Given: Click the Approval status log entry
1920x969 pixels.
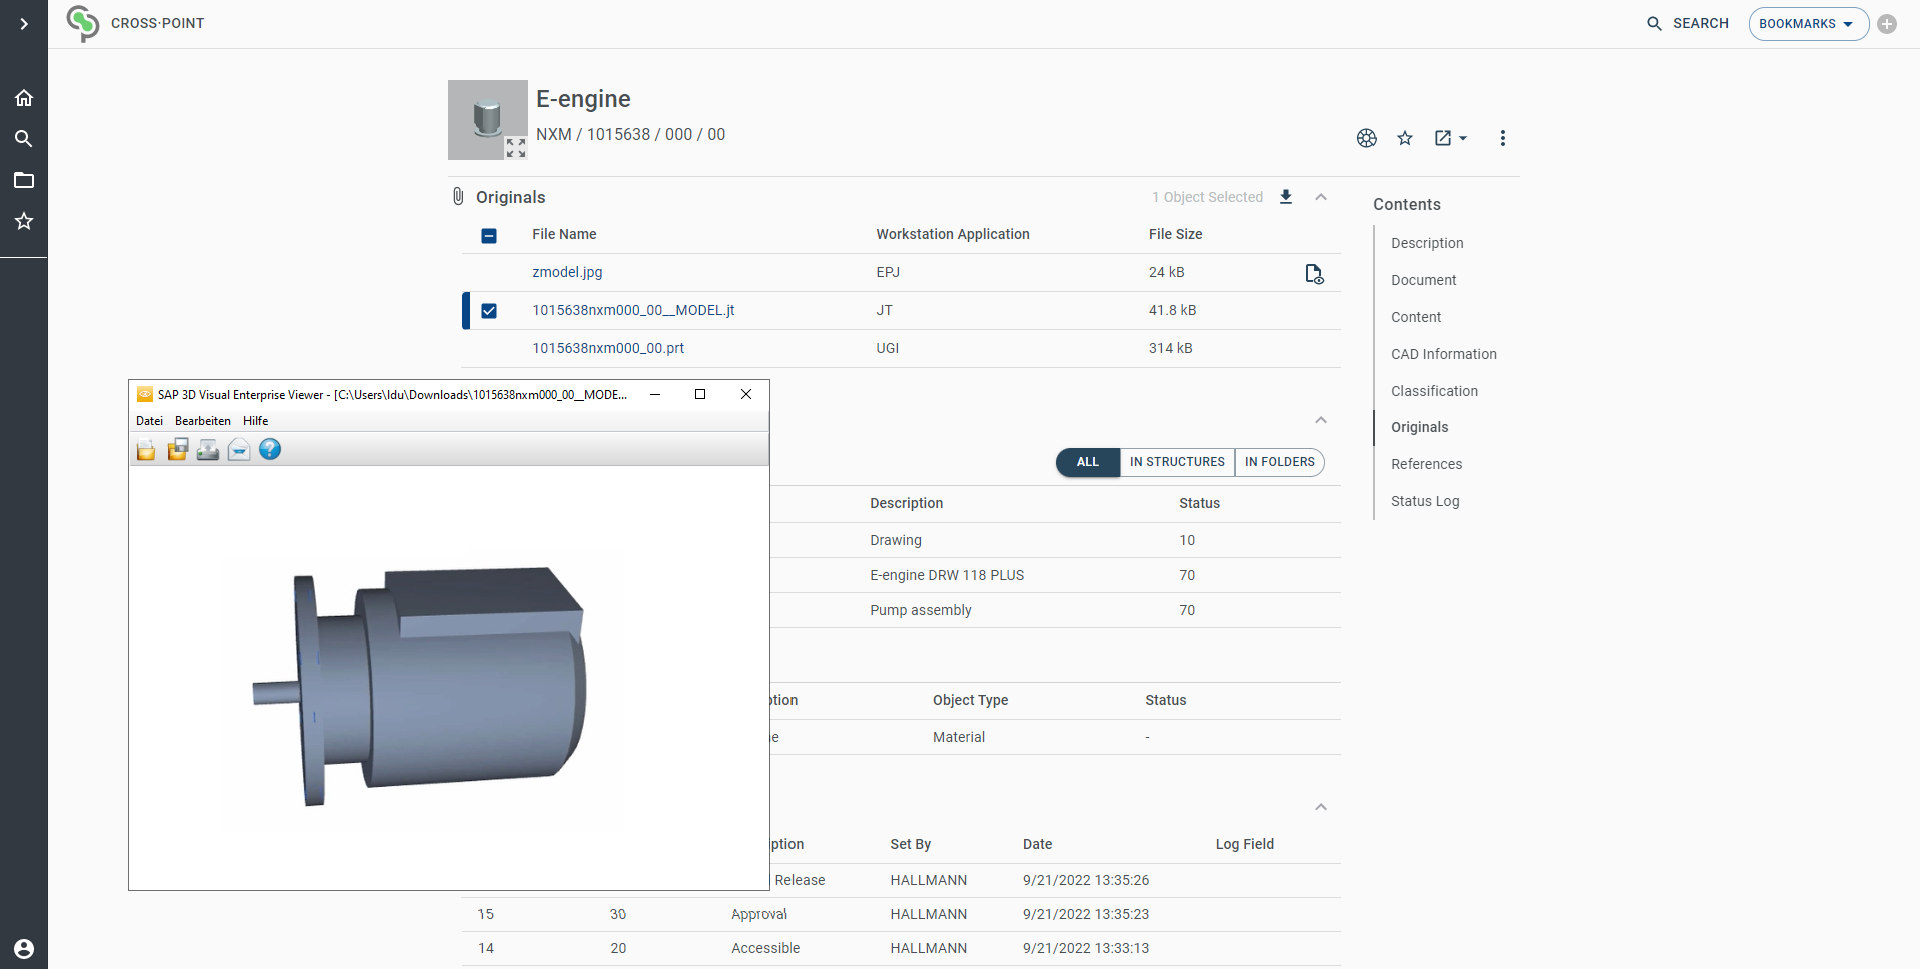Looking at the screenshot, I should click(759, 914).
